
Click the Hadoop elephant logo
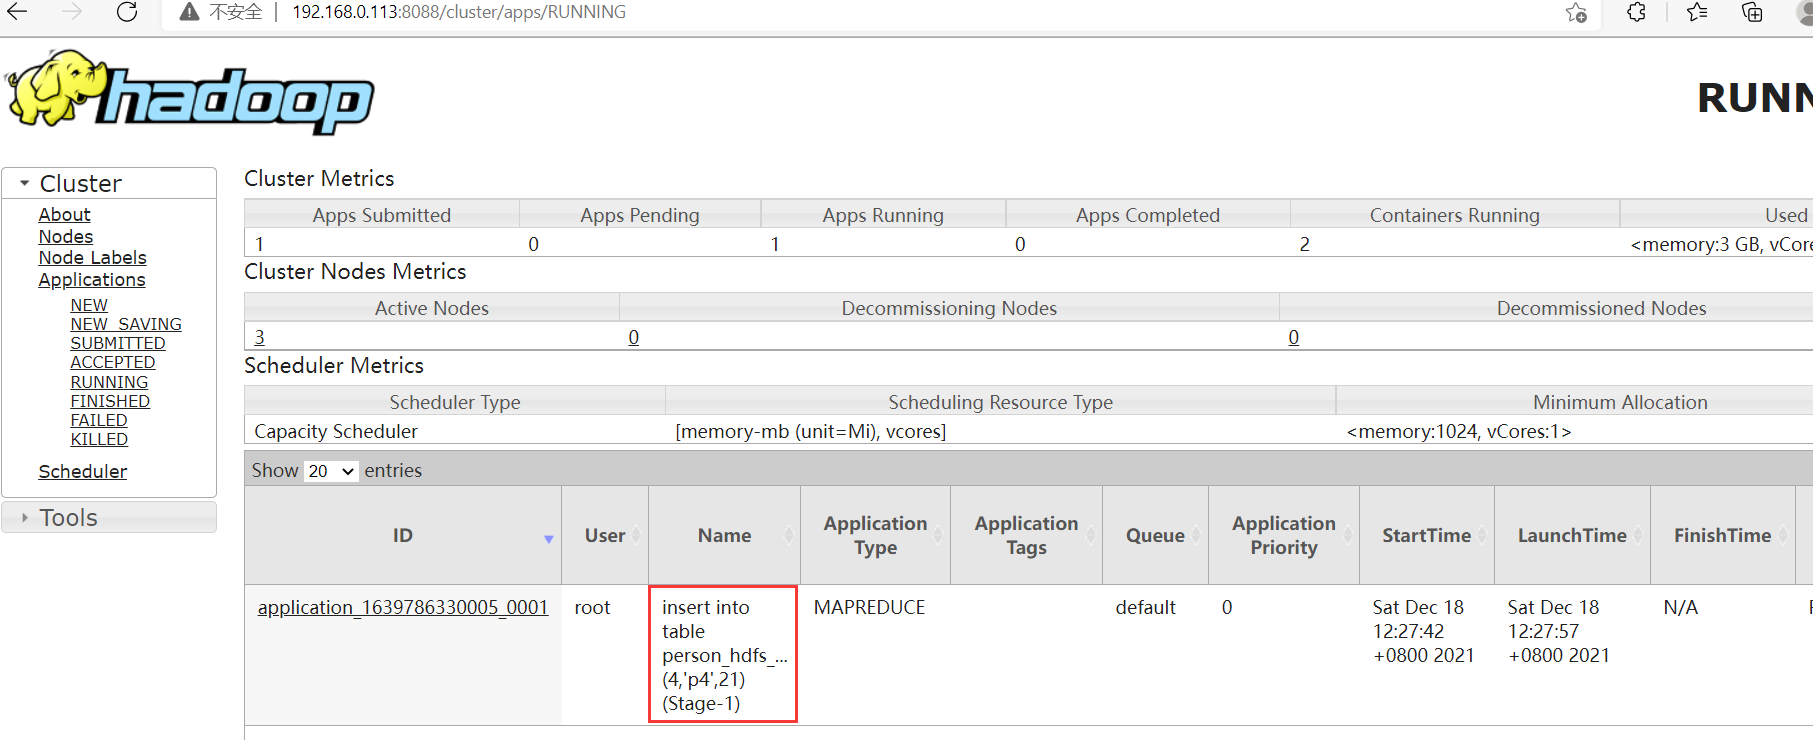[x=190, y=92]
